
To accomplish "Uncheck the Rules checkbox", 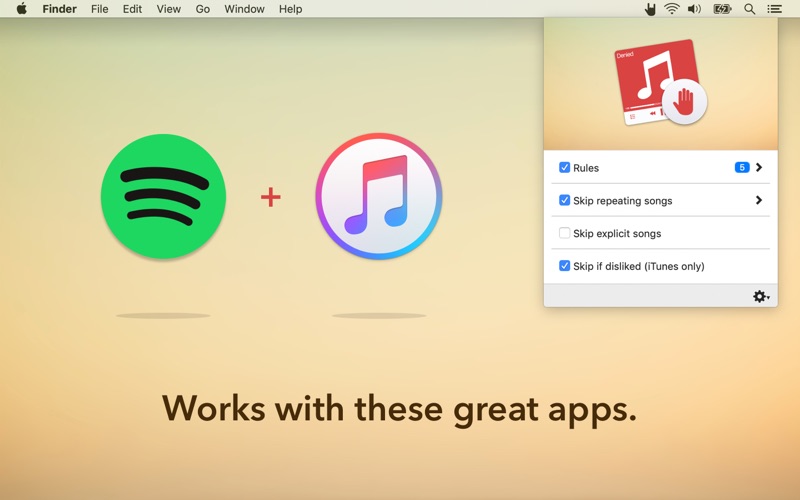I will (x=564, y=167).
